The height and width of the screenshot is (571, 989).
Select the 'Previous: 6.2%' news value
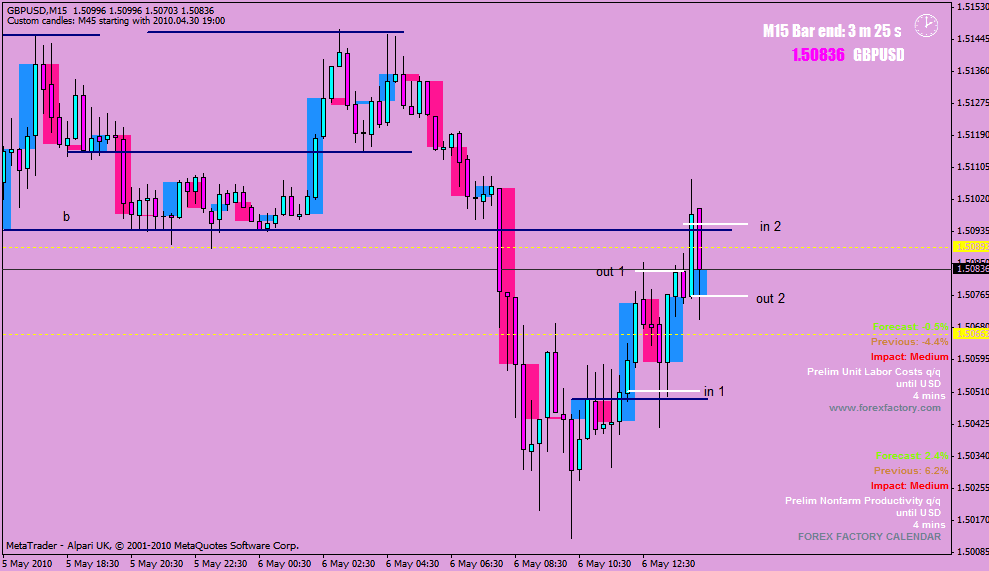pyautogui.click(x=911, y=471)
